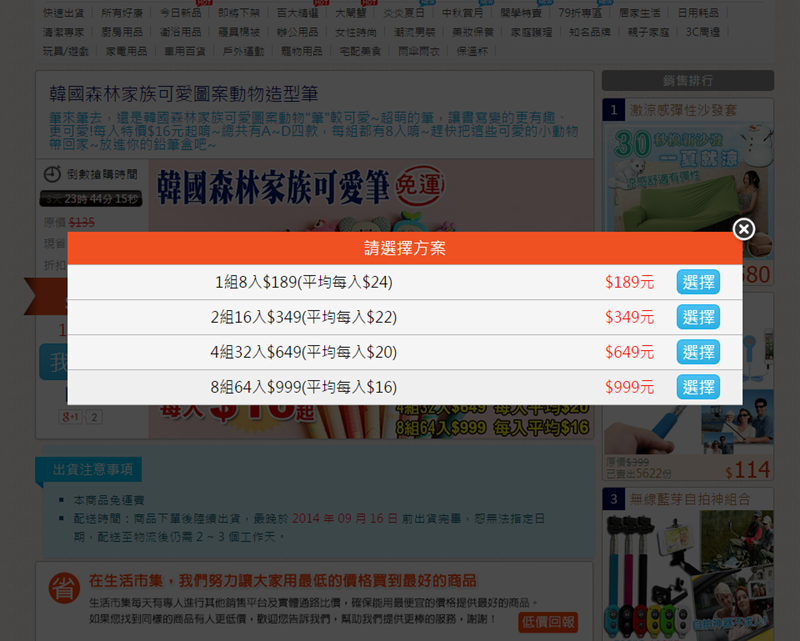Go to 衛浴用品 category
Viewport: 800px width, 641px height.
181,32
